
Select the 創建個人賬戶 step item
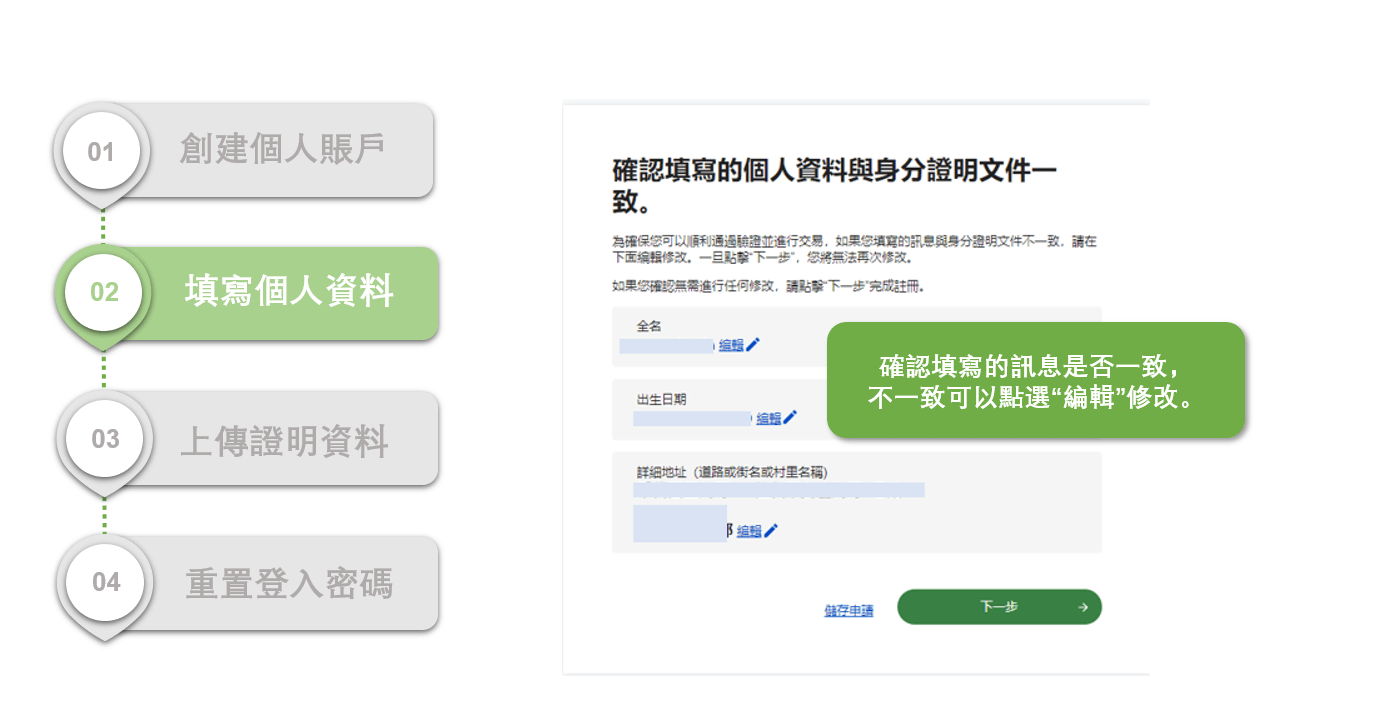tap(247, 149)
